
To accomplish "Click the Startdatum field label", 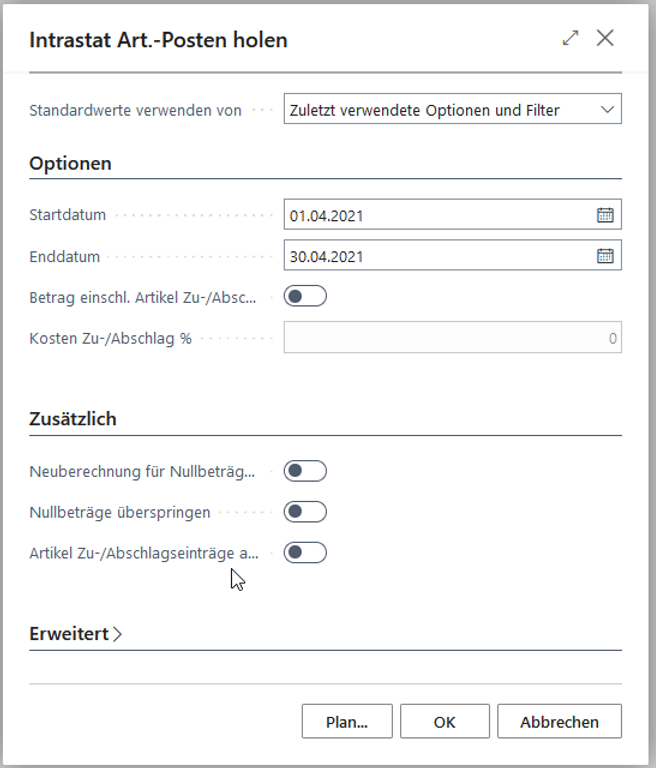I will click(x=67, y=215).
